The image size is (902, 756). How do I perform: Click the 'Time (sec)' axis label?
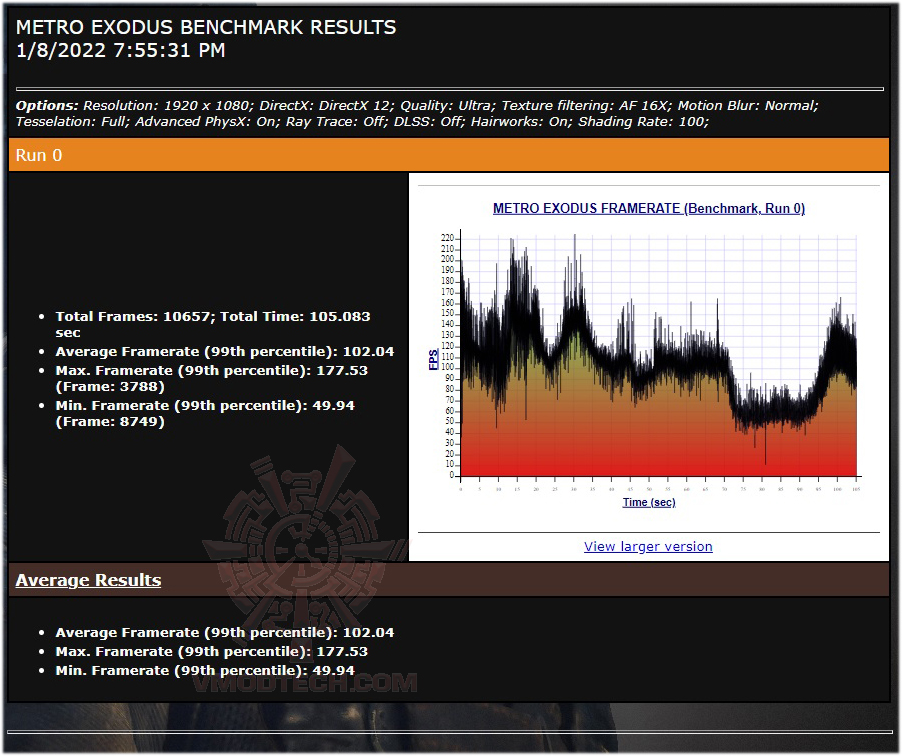[649, 502]
